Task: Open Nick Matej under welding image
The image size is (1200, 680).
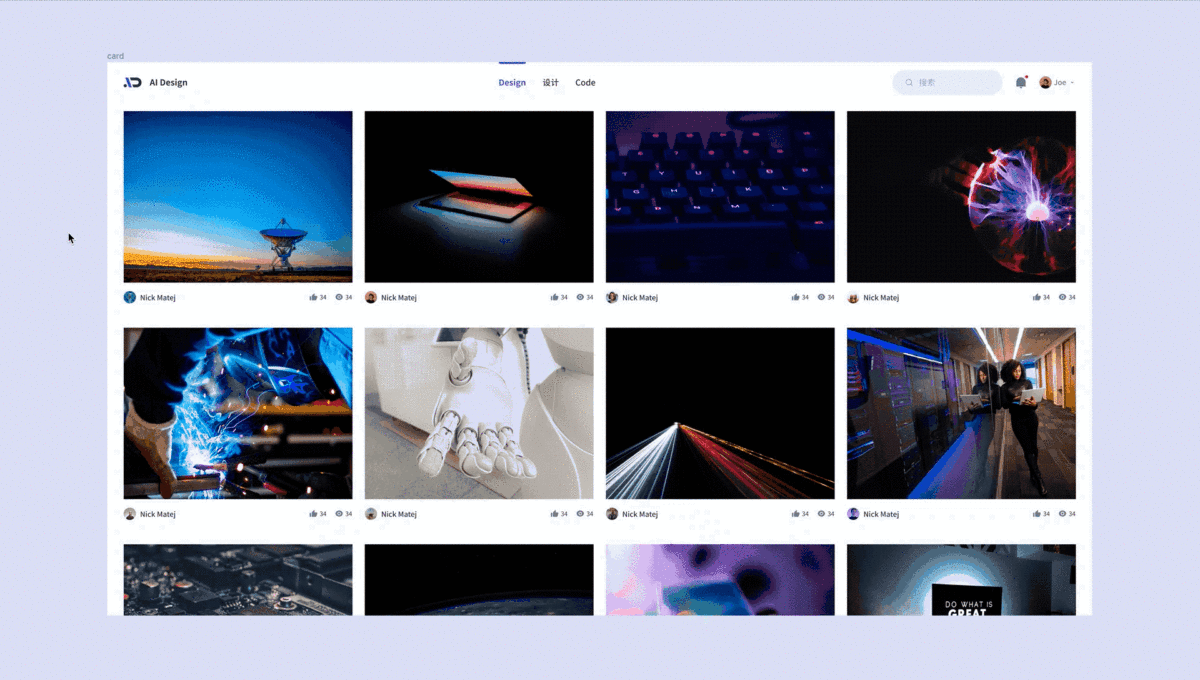Action: click(x=158, y=515)
